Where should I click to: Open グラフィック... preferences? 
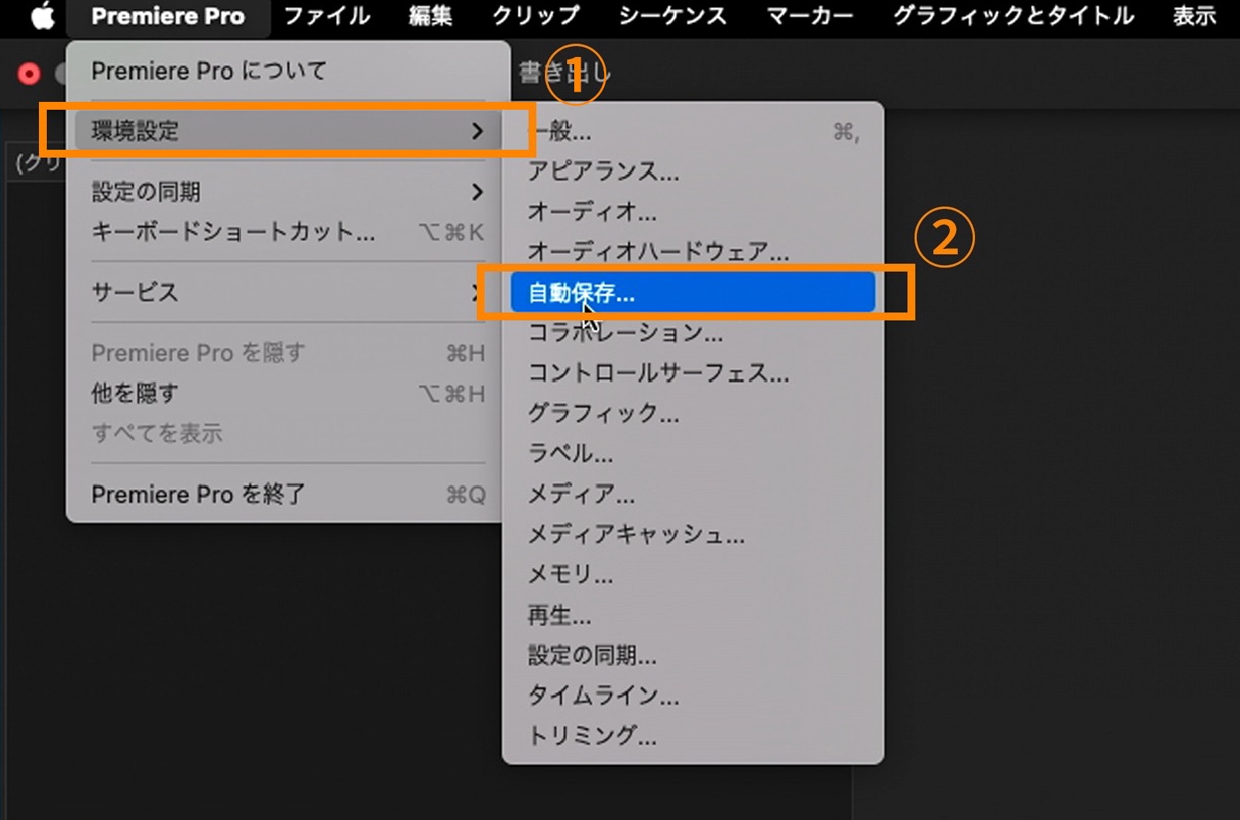(x=693, y=414)
